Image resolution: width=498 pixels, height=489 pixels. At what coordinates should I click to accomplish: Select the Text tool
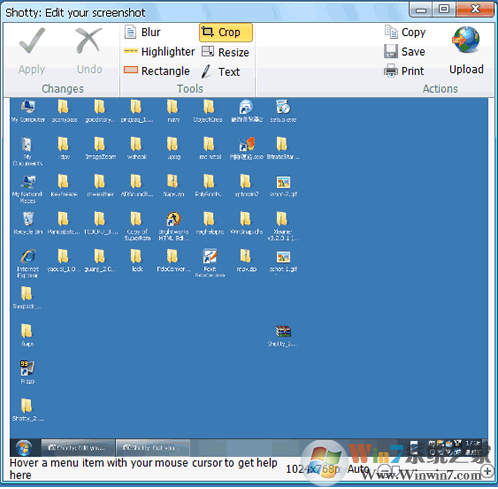coord(220,72)
